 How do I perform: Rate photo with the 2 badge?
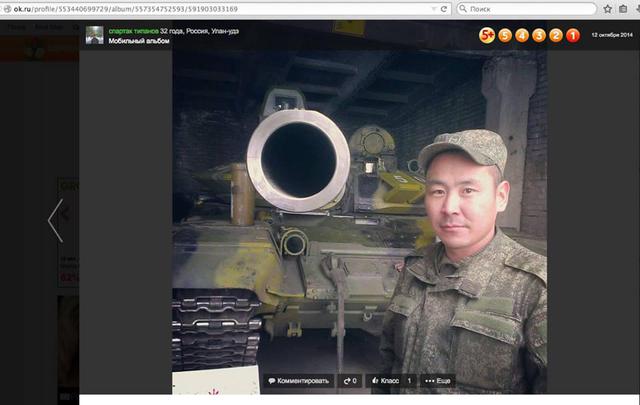click(556, 36)
